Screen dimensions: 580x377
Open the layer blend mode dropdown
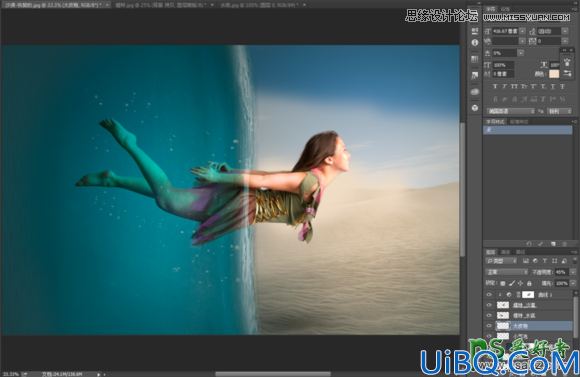click(506, 272)
